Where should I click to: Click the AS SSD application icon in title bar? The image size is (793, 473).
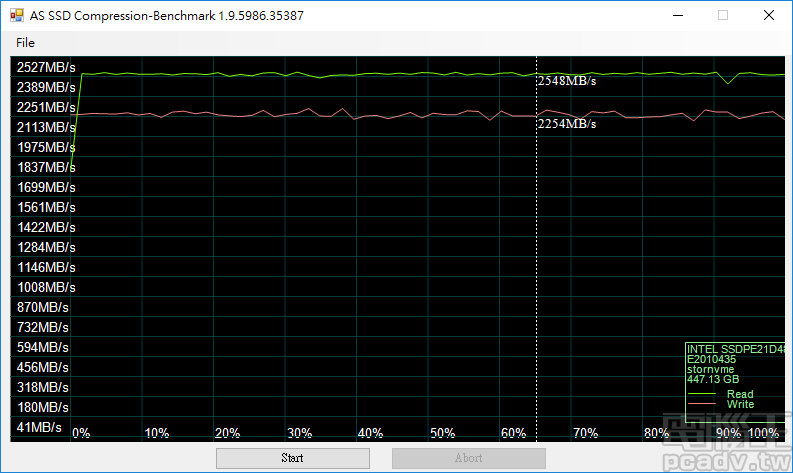(17, 15)
